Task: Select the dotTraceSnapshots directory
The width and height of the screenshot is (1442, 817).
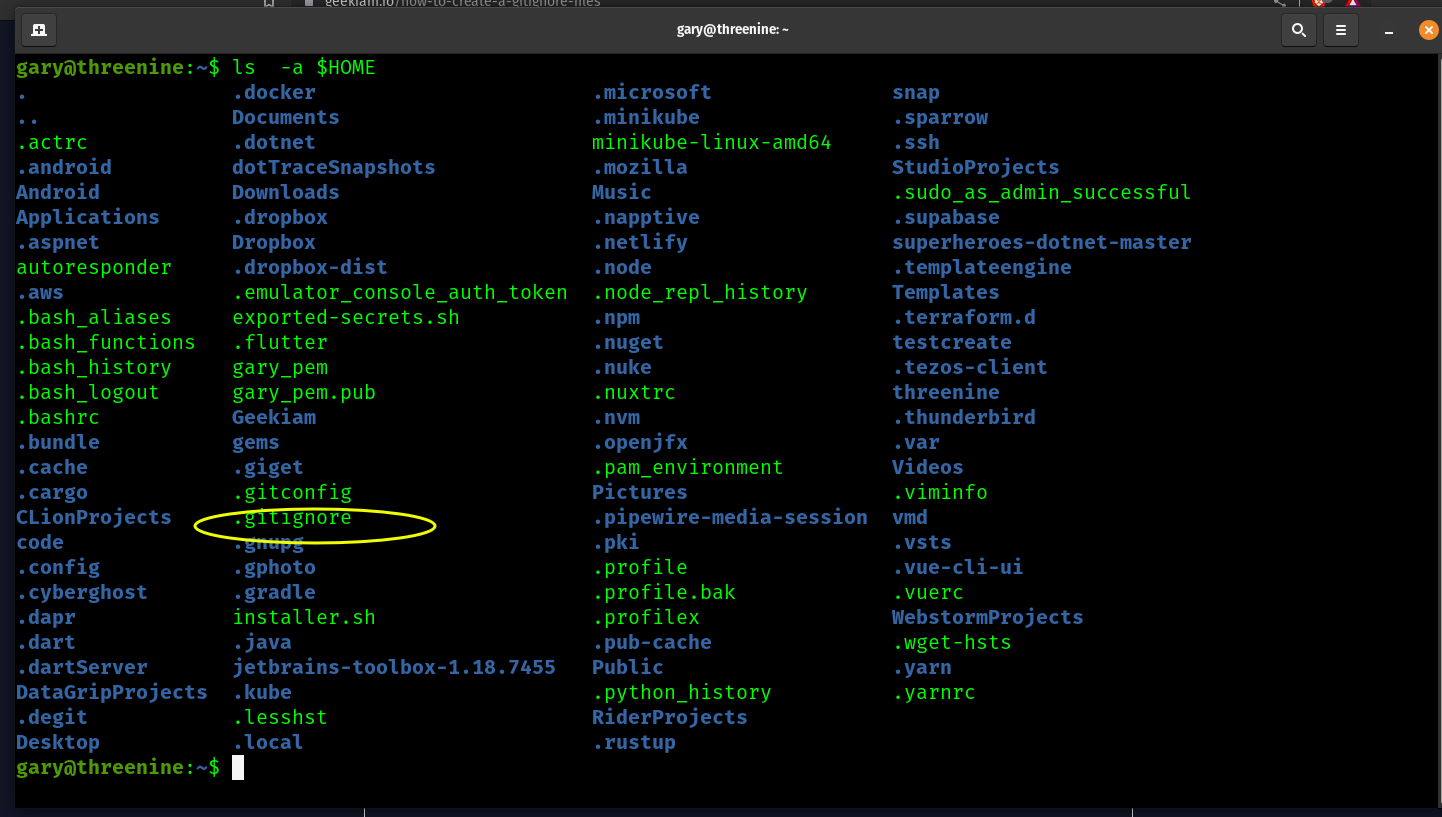Action: coord(334,167)
